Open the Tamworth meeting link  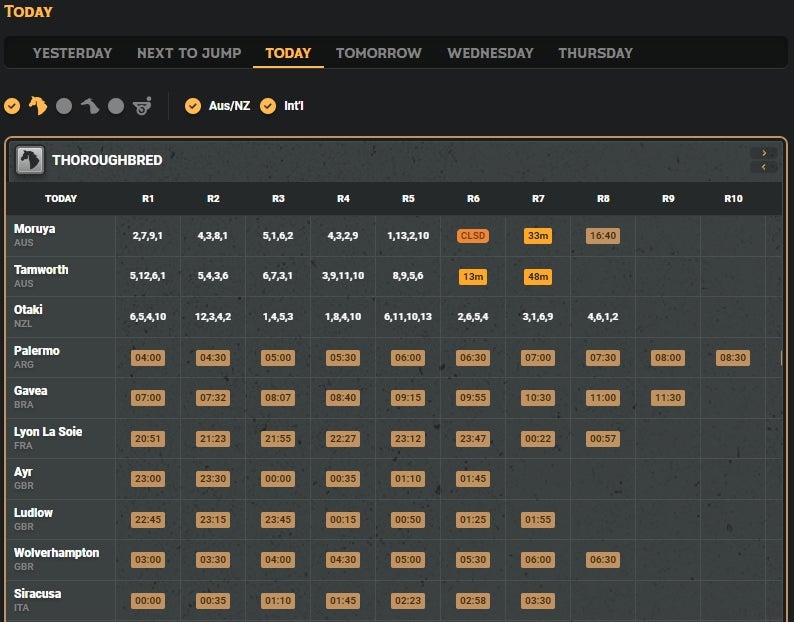click(x=41, y=269)
